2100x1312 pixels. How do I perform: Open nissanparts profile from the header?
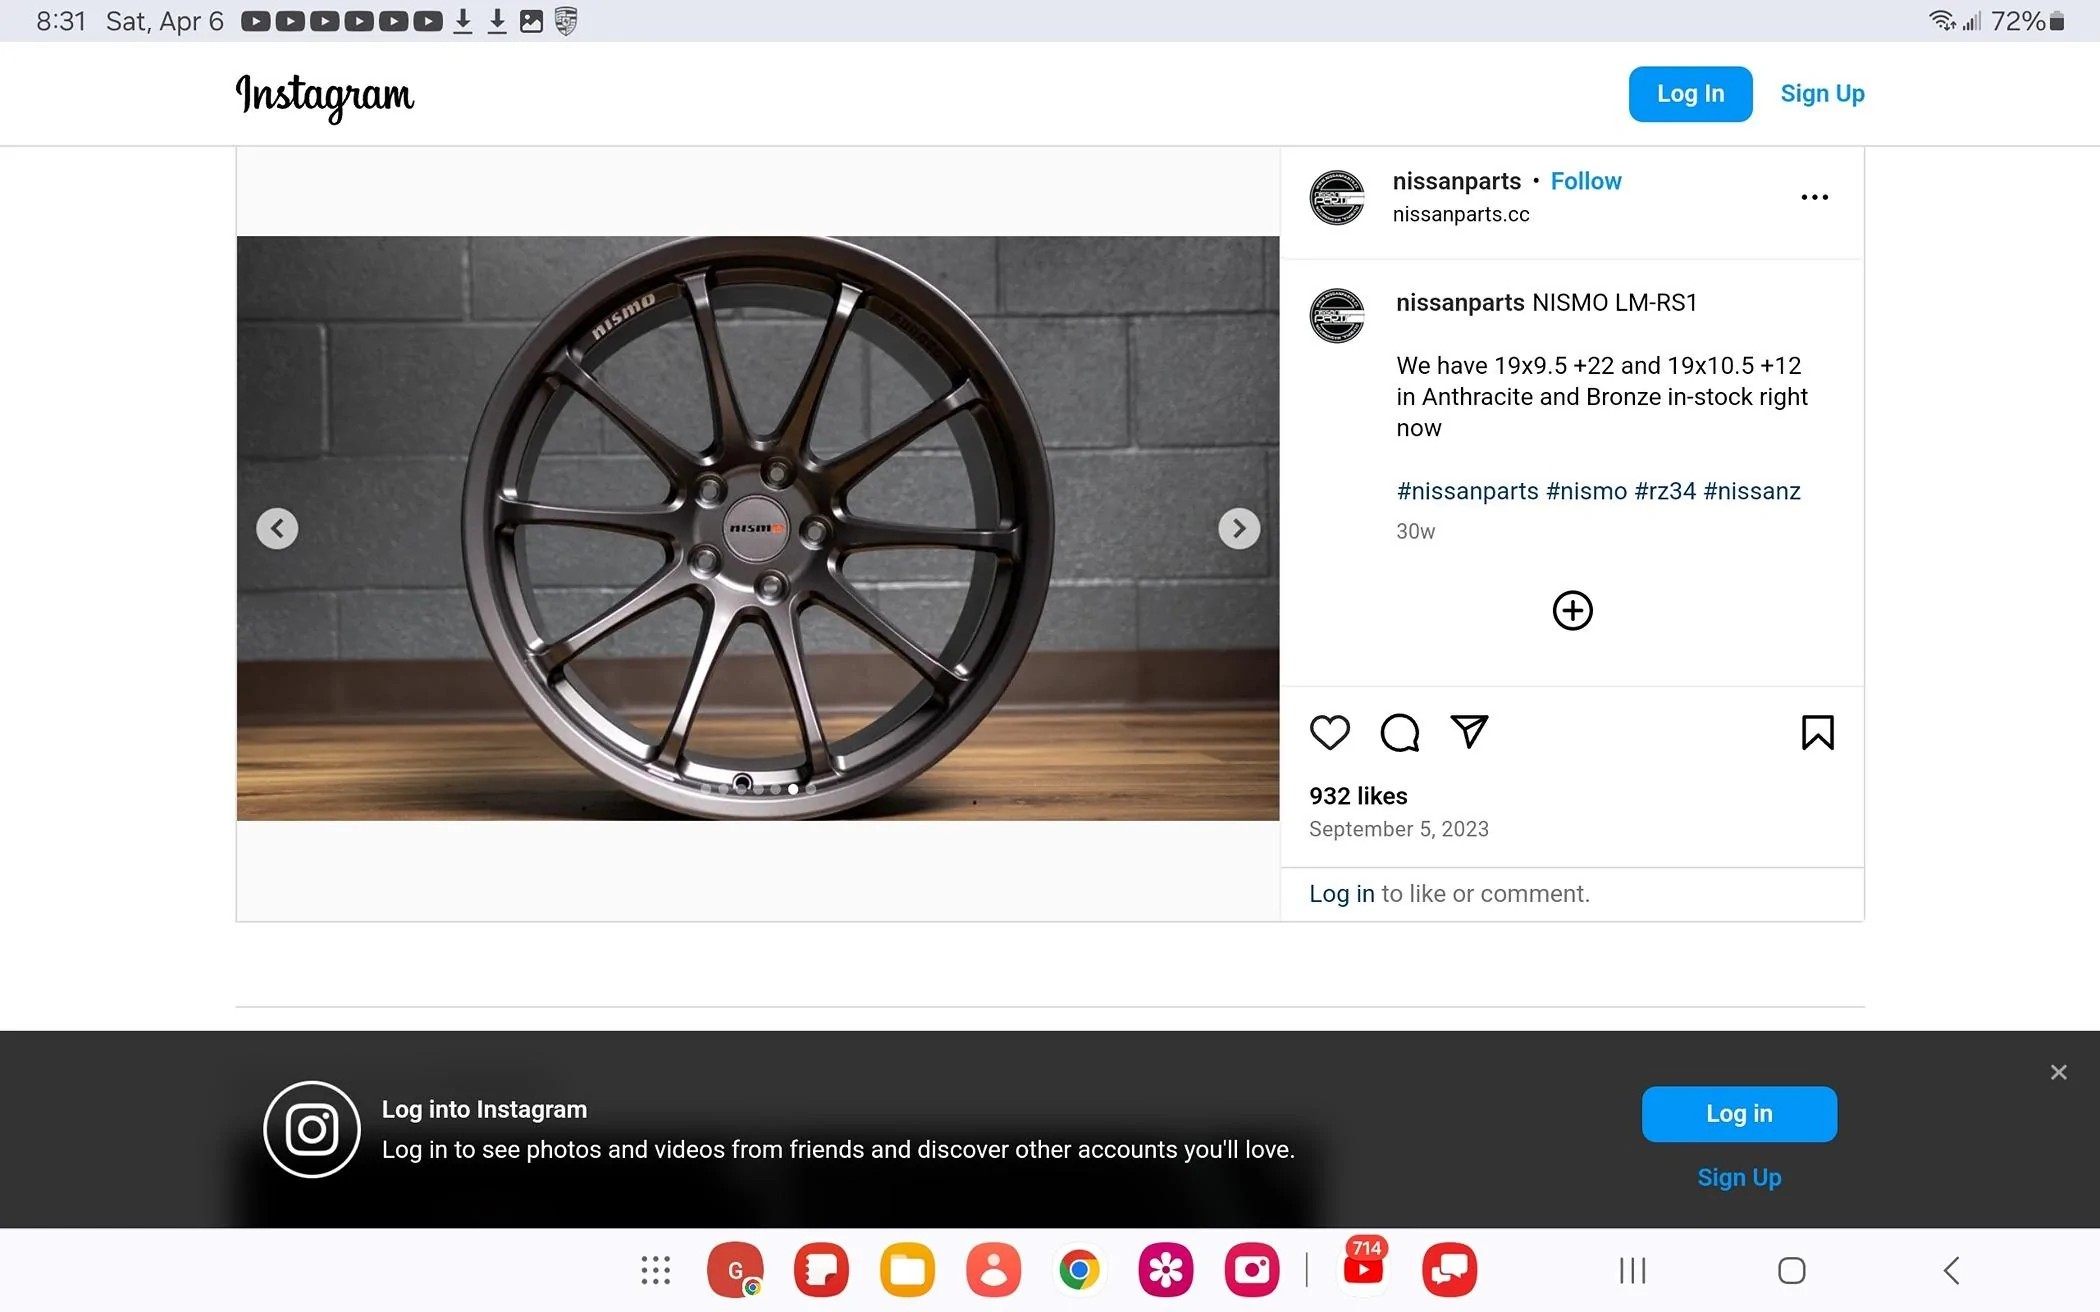point(1456,181)
